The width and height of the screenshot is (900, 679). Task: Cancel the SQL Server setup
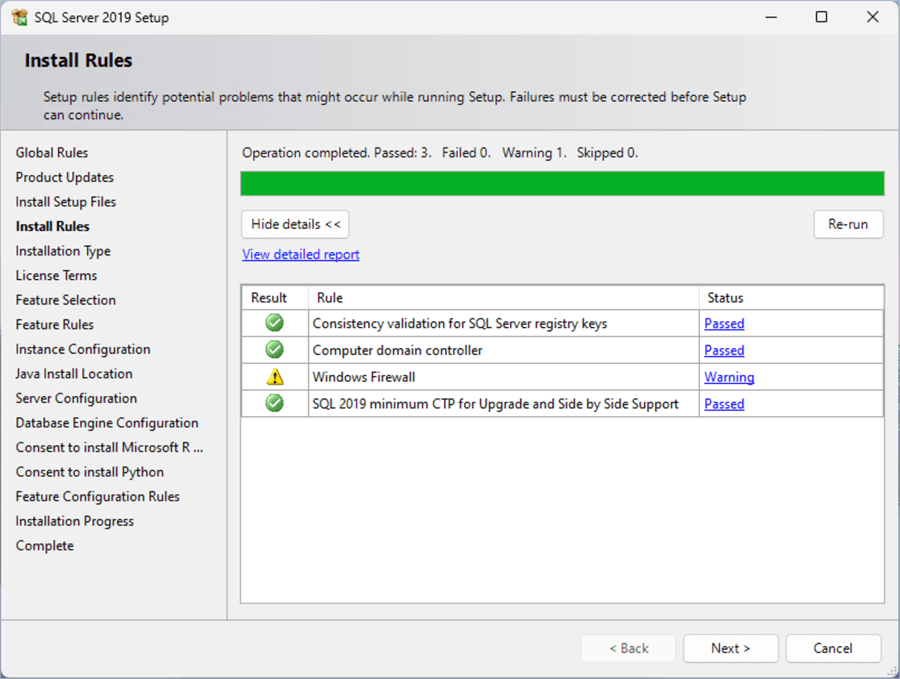(833, 648)
